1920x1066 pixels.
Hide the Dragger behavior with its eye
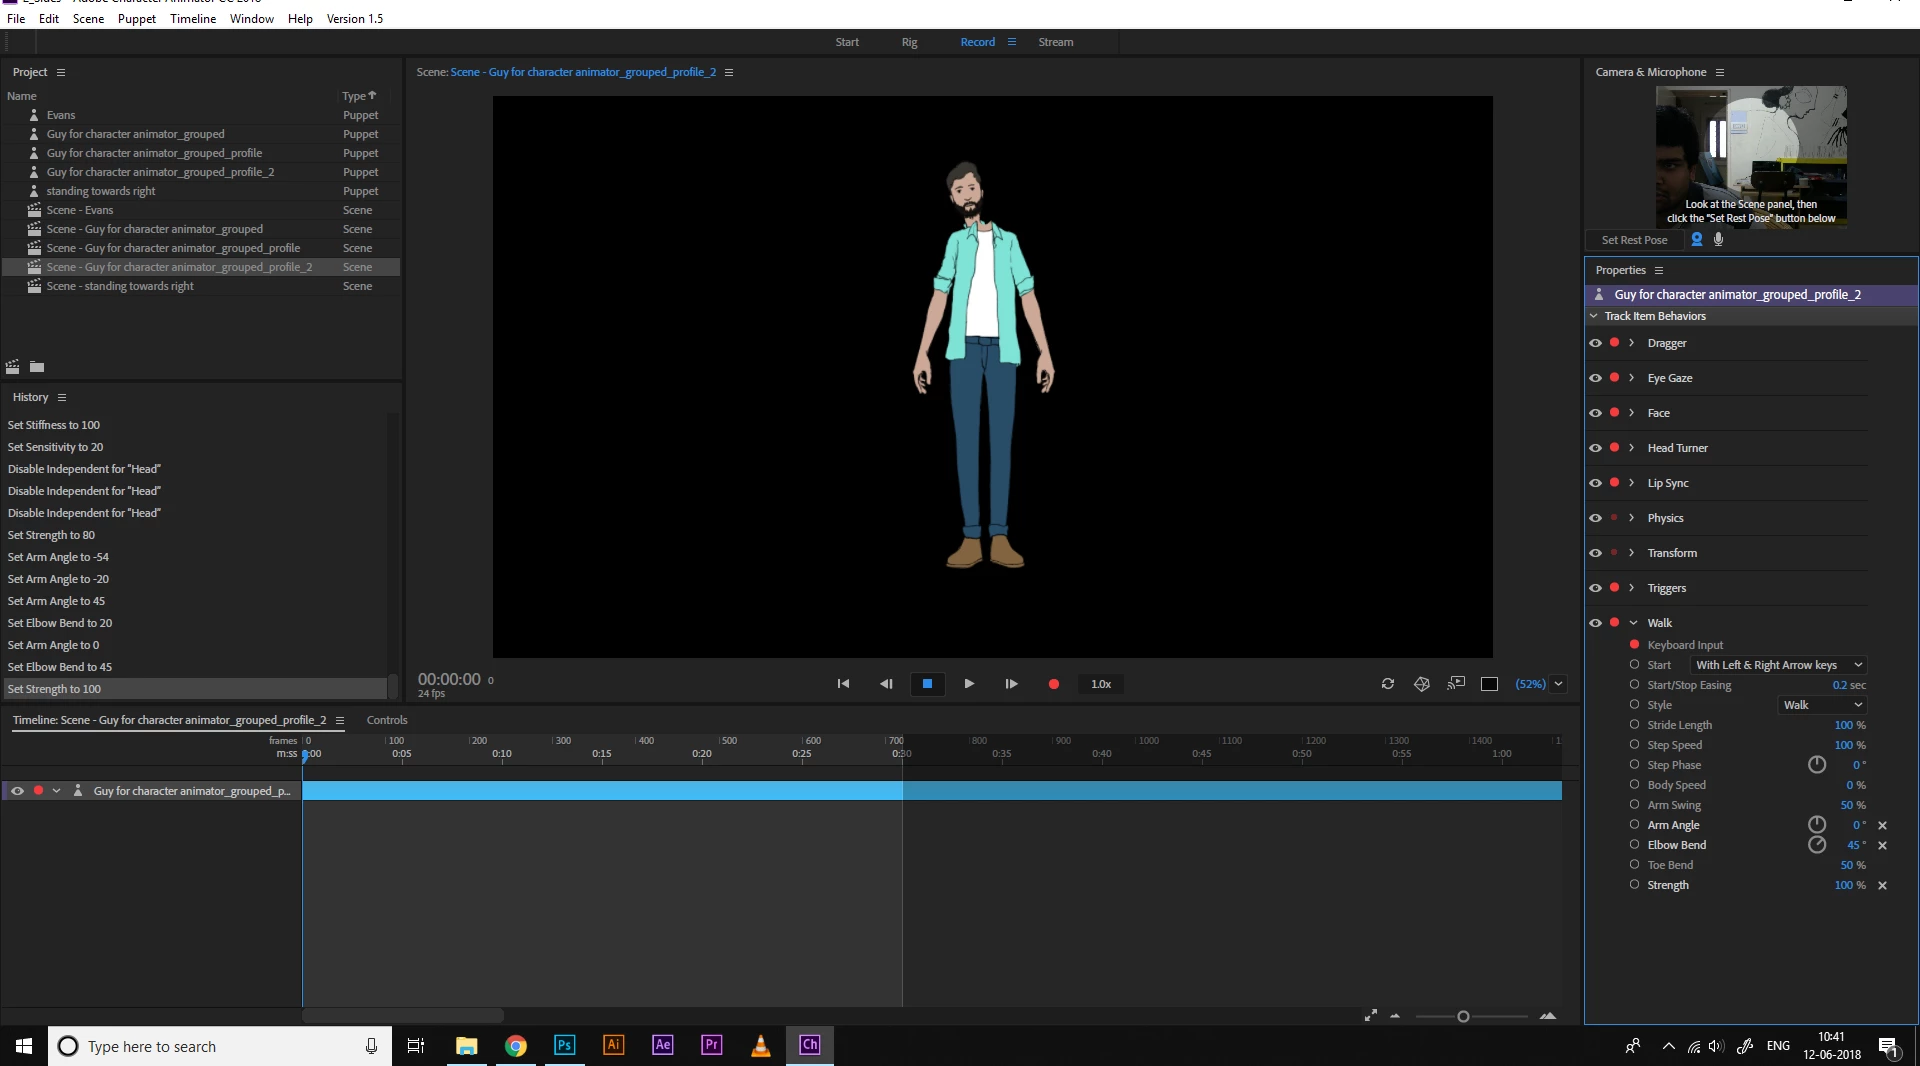pyautogui.click(x=1595, y=343)
